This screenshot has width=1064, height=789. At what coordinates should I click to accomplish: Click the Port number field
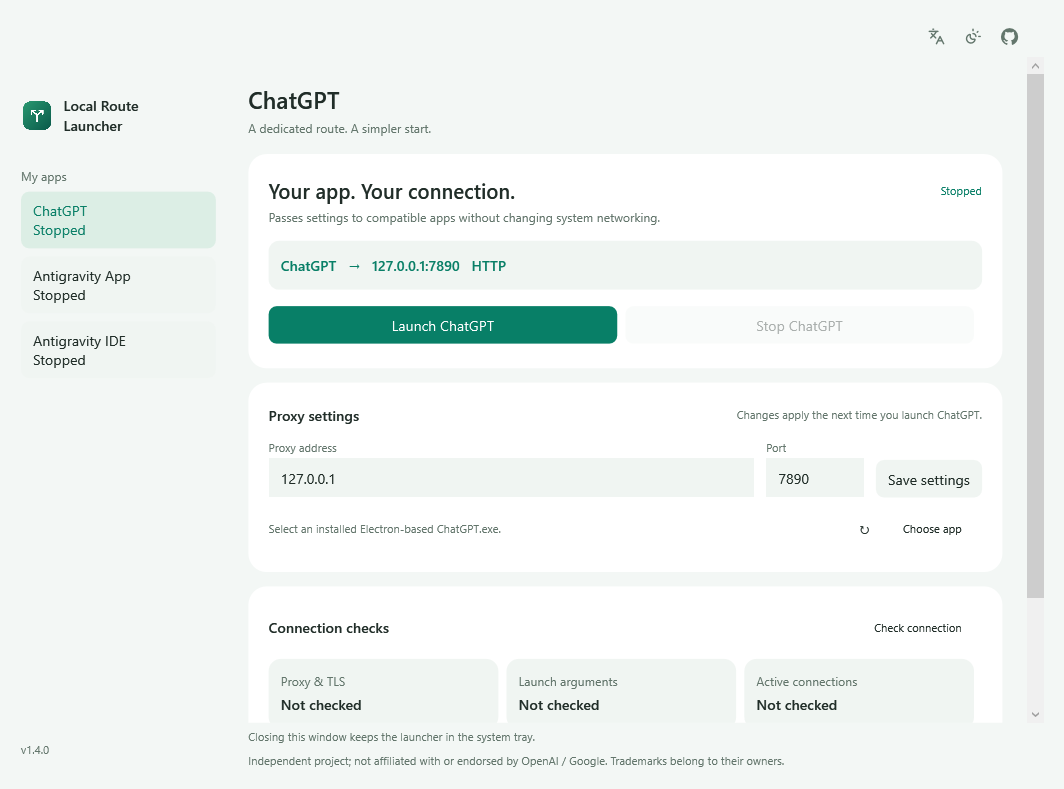click(815, 478)
